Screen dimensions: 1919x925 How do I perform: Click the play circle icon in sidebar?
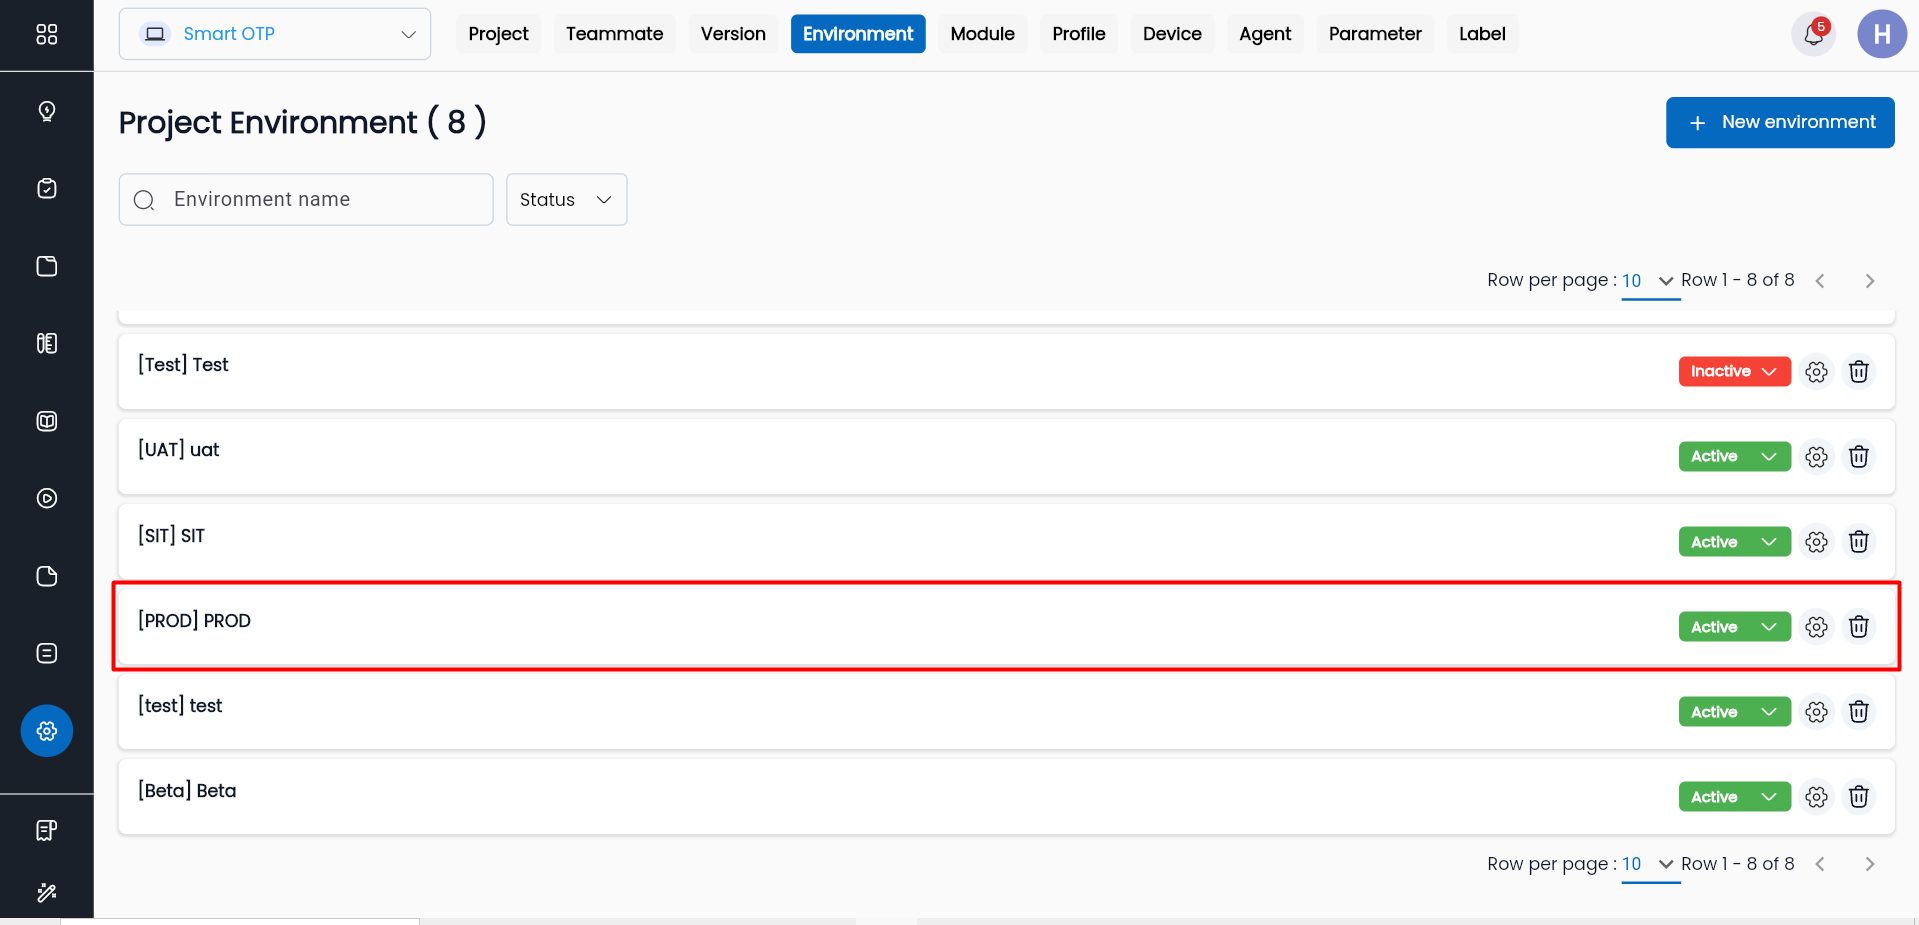pos(47,498)
